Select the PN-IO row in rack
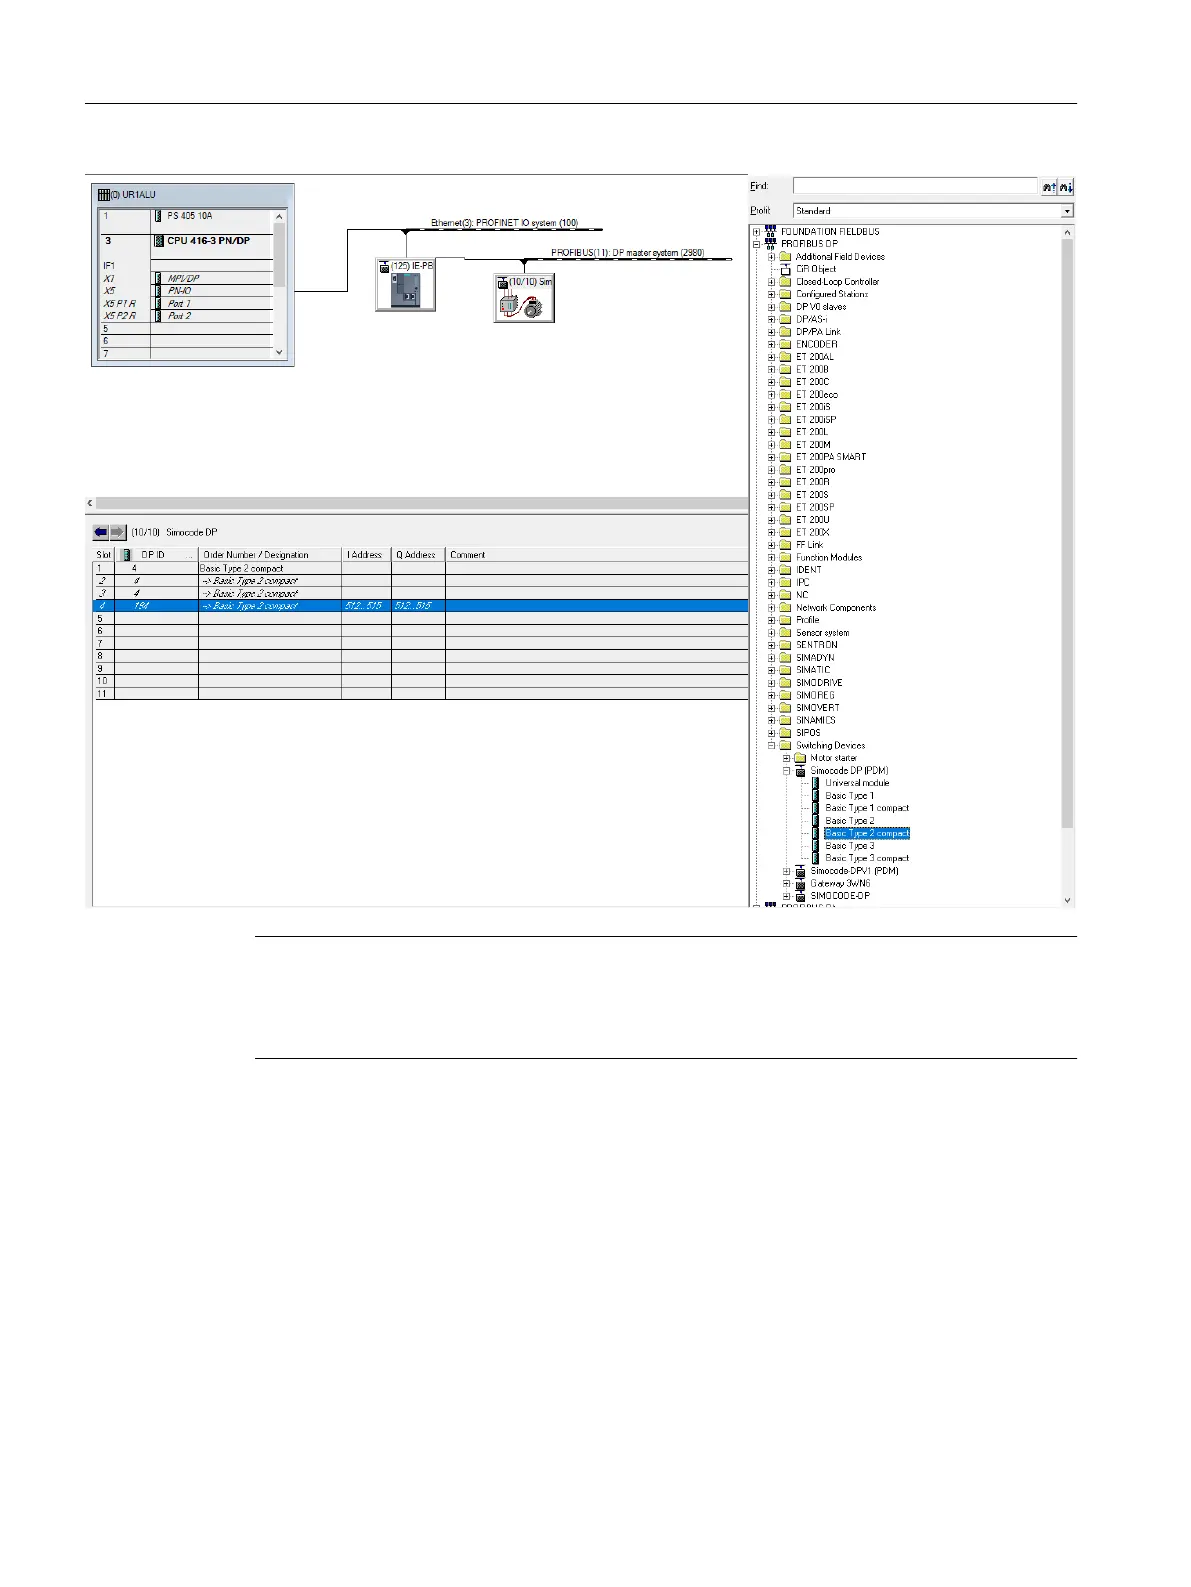 186,291
